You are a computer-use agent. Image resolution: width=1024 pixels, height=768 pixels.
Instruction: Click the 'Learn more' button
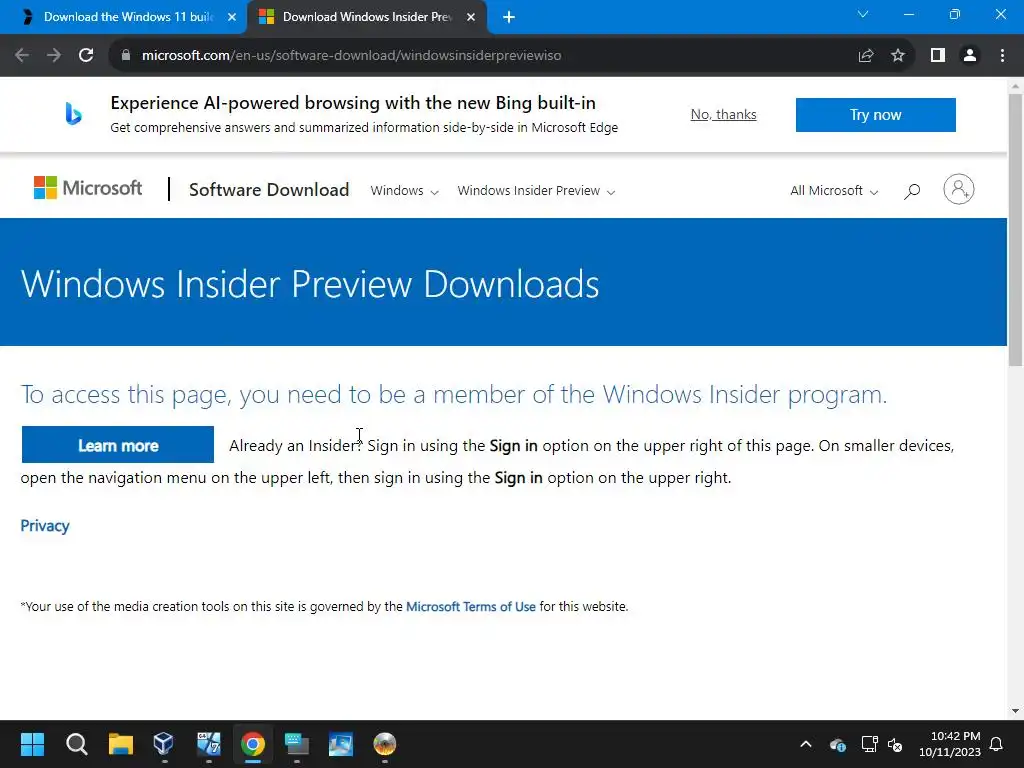click(118, 445)
